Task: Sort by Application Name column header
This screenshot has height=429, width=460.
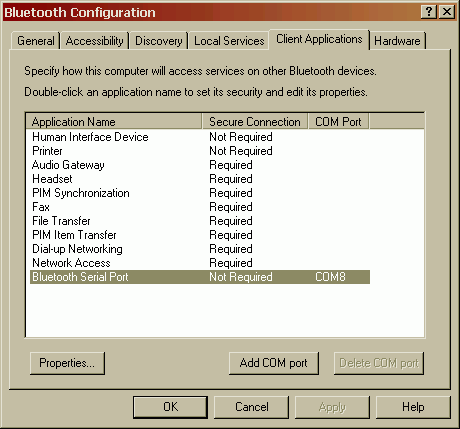Action: pos(114,122)
